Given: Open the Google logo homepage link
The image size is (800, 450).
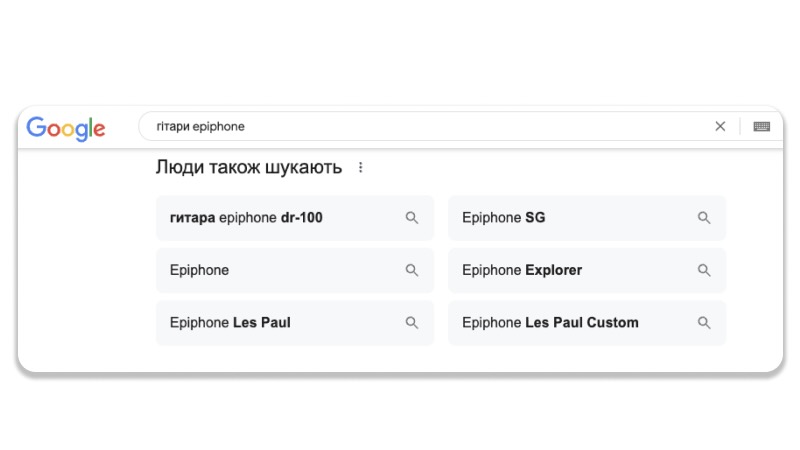Looking at the screenshot, I should [66, 128].
